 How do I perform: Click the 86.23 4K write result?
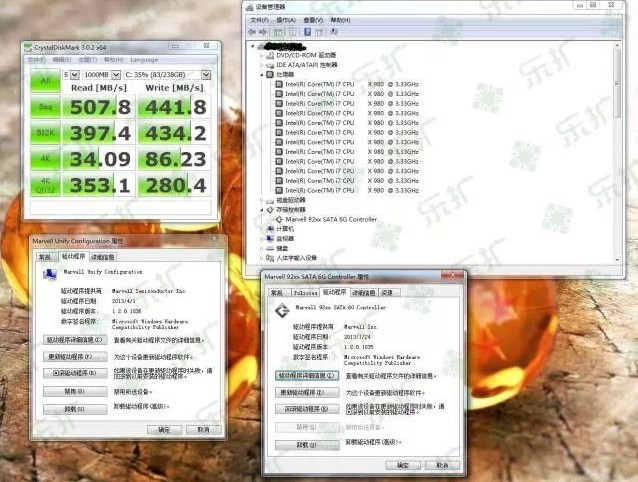coord(174,159)
